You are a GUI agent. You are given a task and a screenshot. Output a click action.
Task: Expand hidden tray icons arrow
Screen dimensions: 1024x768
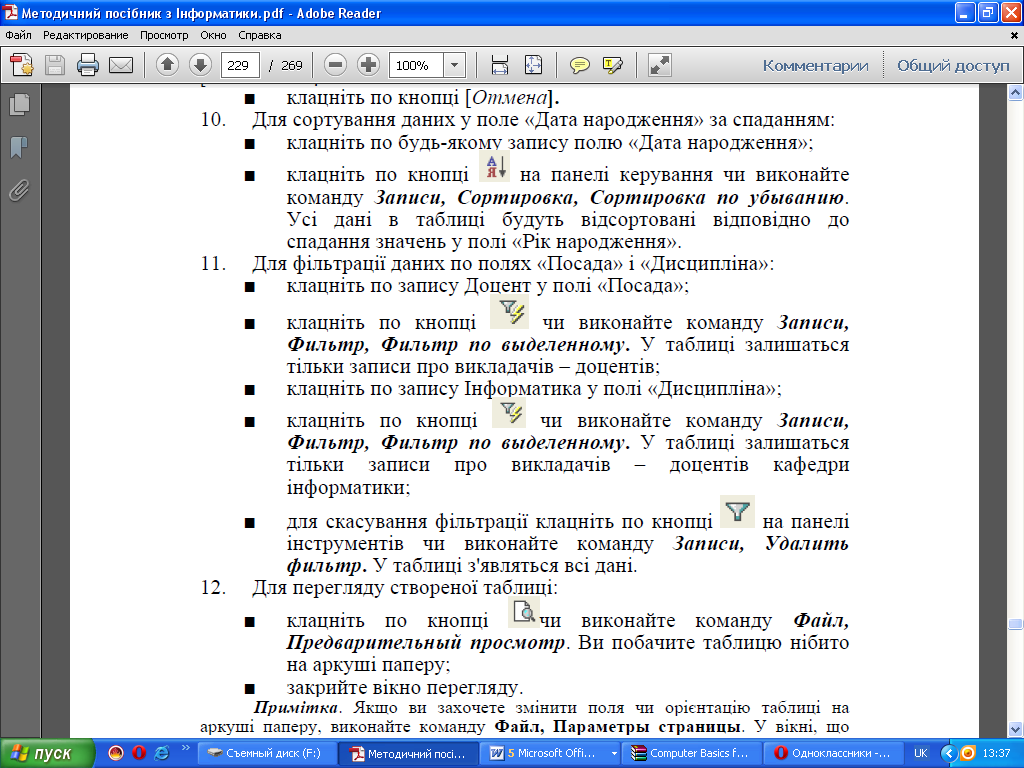pos(949,753)
